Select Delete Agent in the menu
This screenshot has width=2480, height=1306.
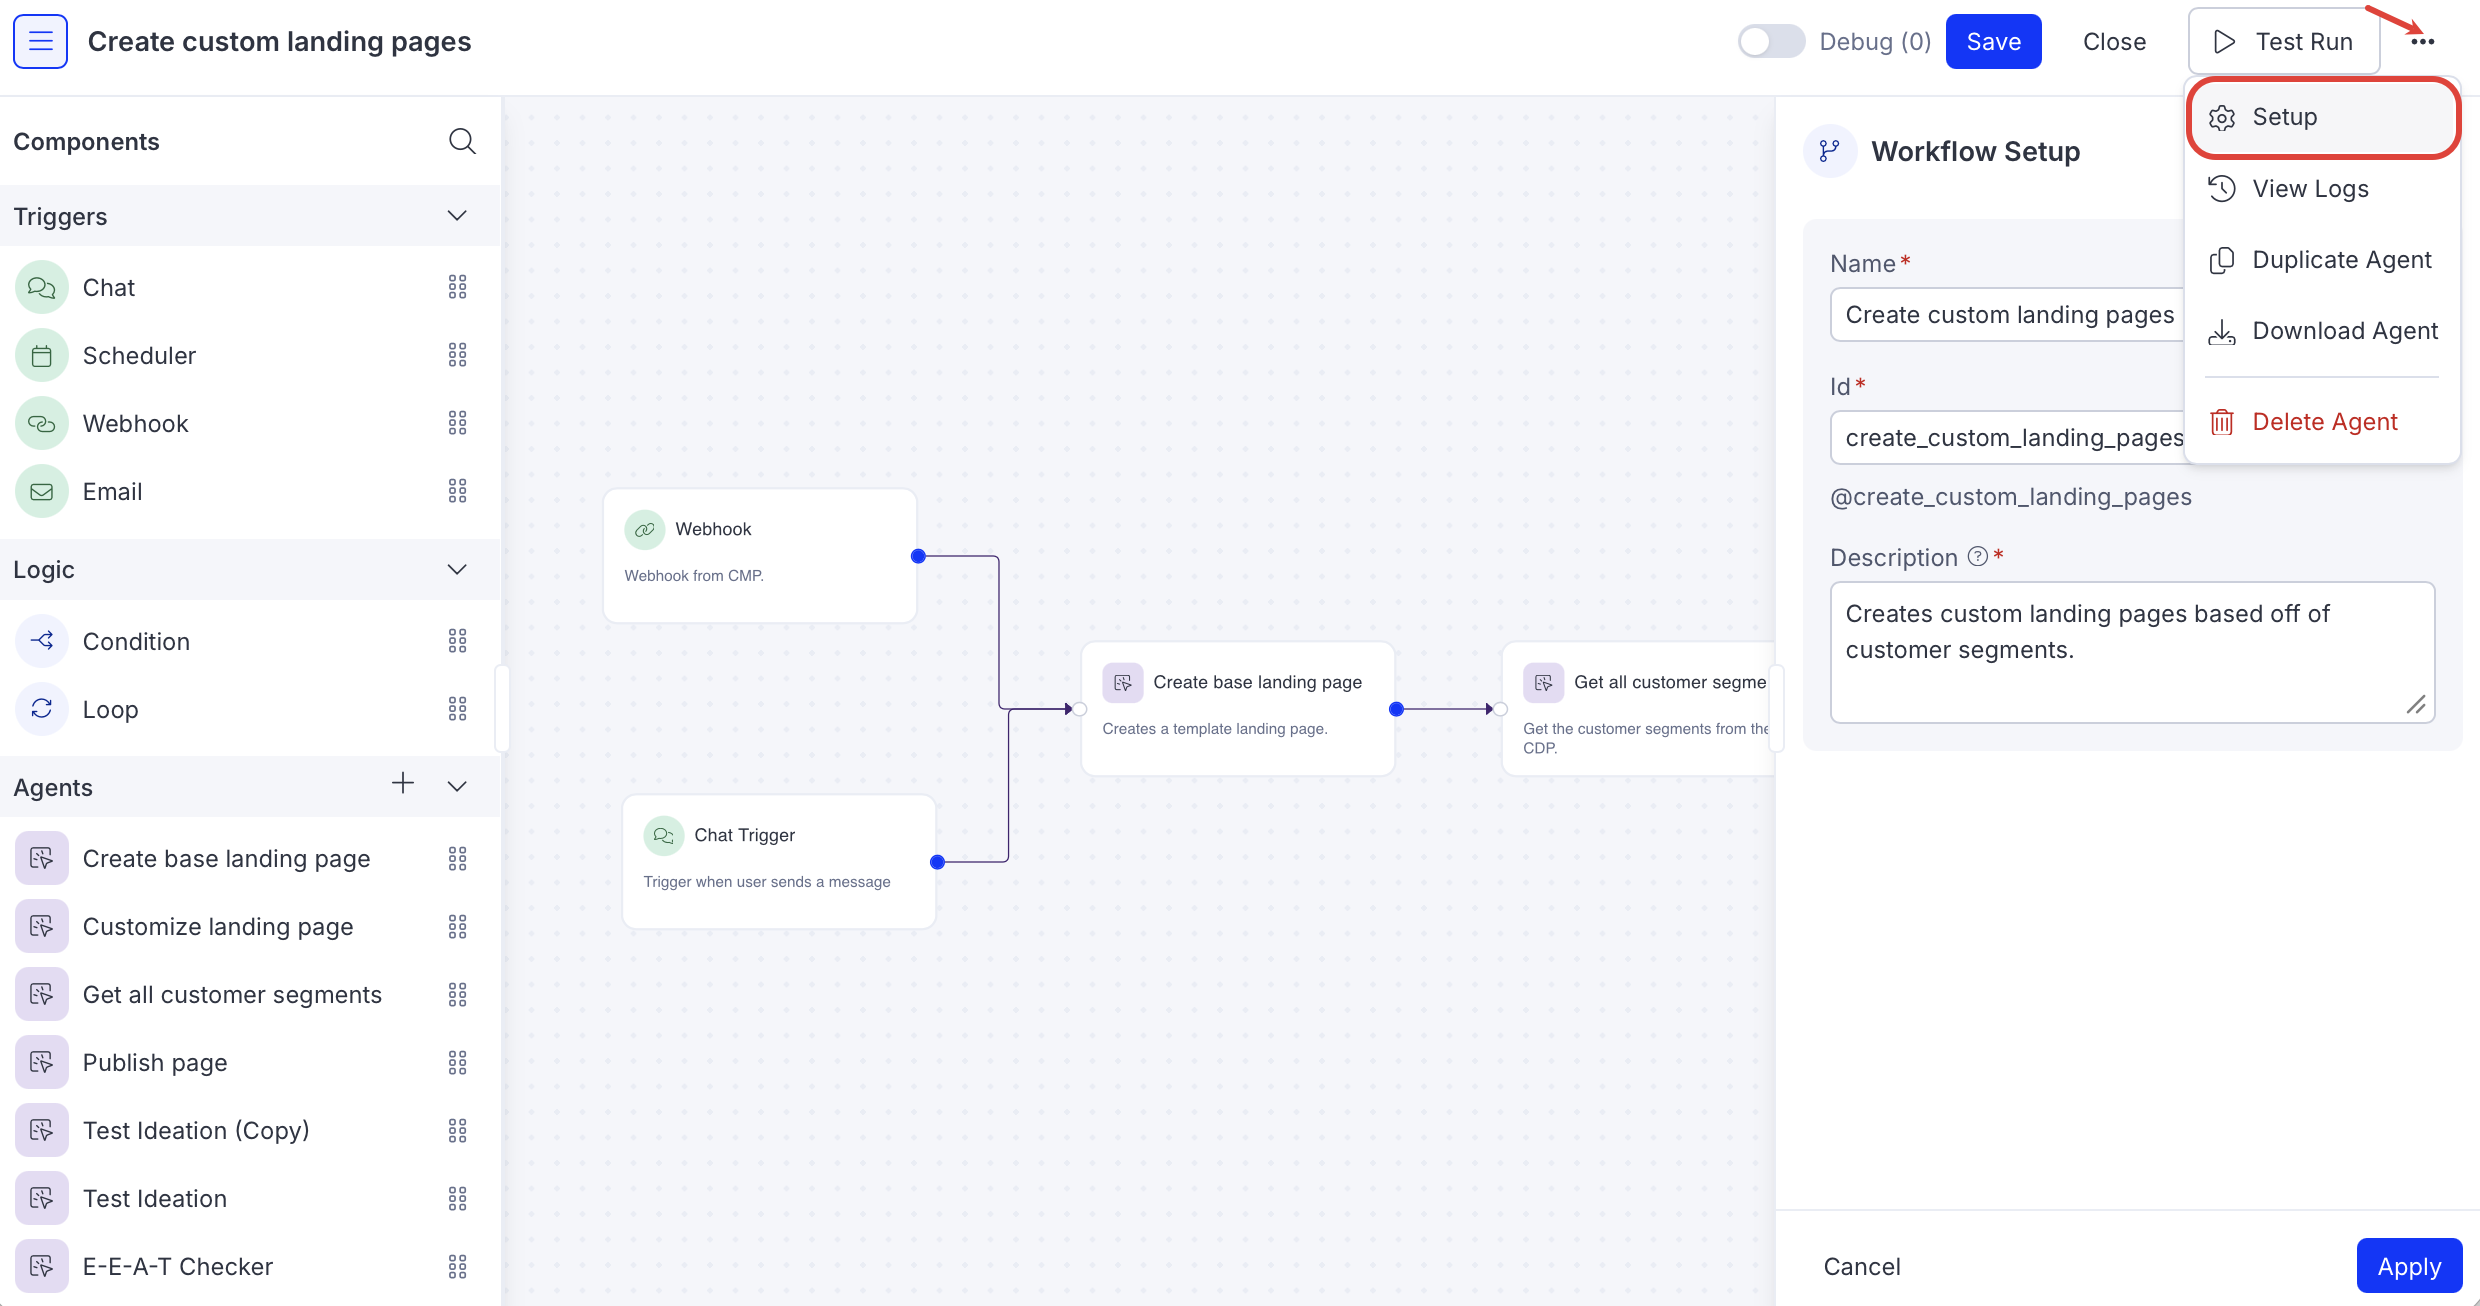click(2324, 422)
